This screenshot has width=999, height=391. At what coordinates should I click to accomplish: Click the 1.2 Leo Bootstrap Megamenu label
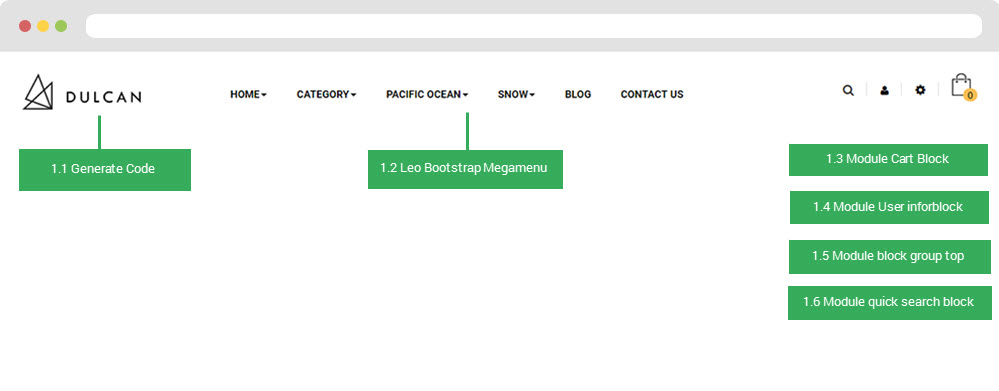pyautogui.click(x=465, y=169)
